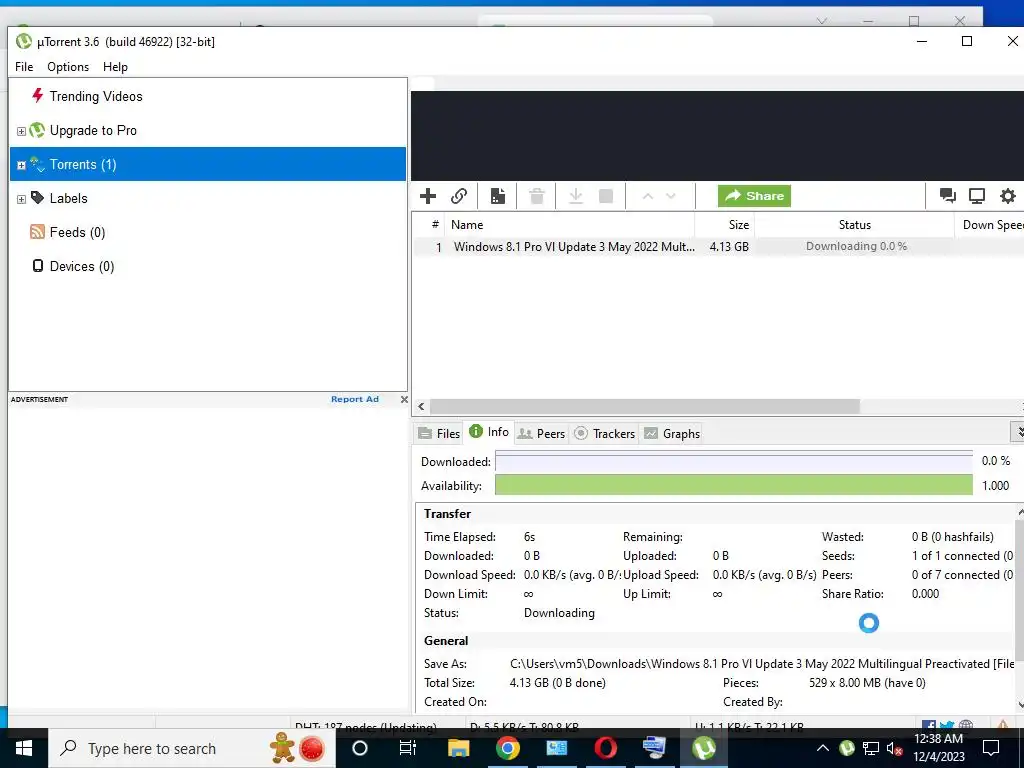Open Opera browser from the taskbar
Screen dimensions: 1024x768
tap(605, 748)
